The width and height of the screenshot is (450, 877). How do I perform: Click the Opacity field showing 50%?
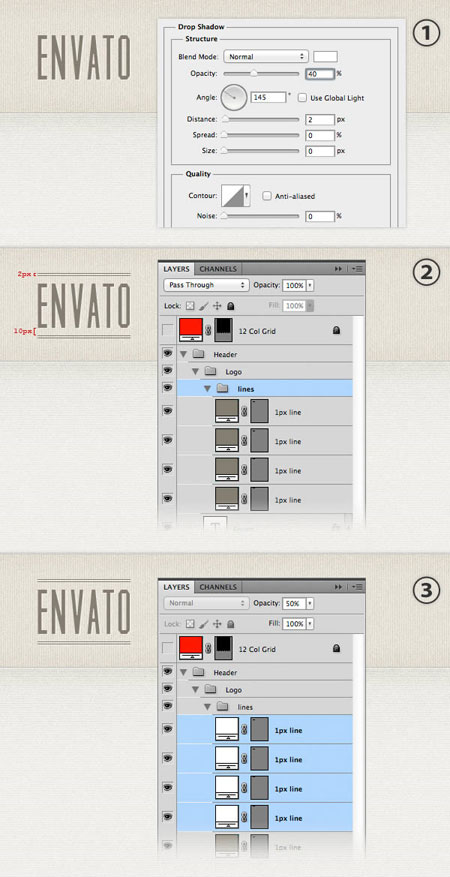point(293,603)
